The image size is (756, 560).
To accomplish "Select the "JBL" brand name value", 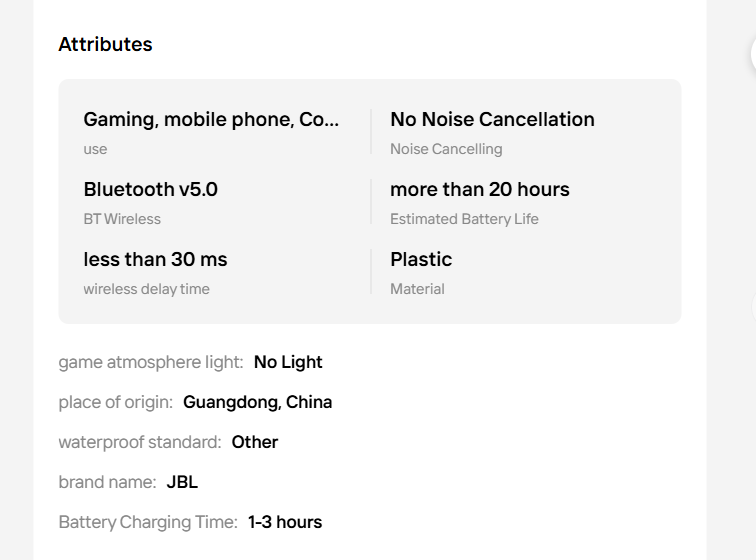I will (182, 482).
